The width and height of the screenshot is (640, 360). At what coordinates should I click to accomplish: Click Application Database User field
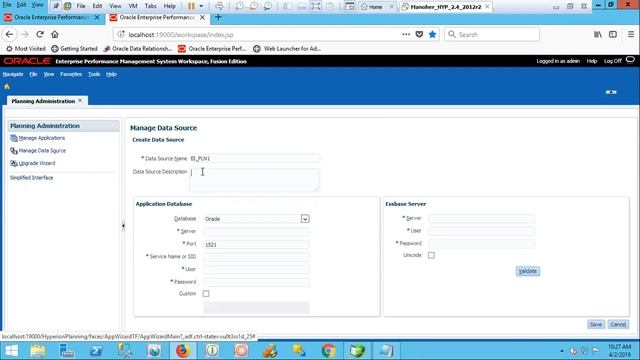pyautogui.click(x=256, y=269)
